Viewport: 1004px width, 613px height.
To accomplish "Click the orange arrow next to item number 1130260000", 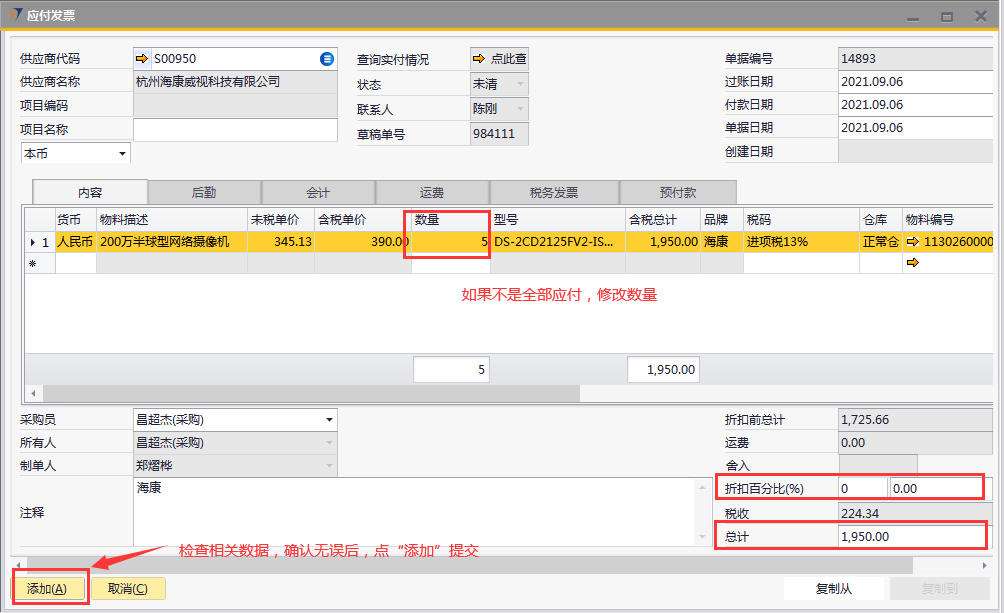I will click(x=911, y=242).
